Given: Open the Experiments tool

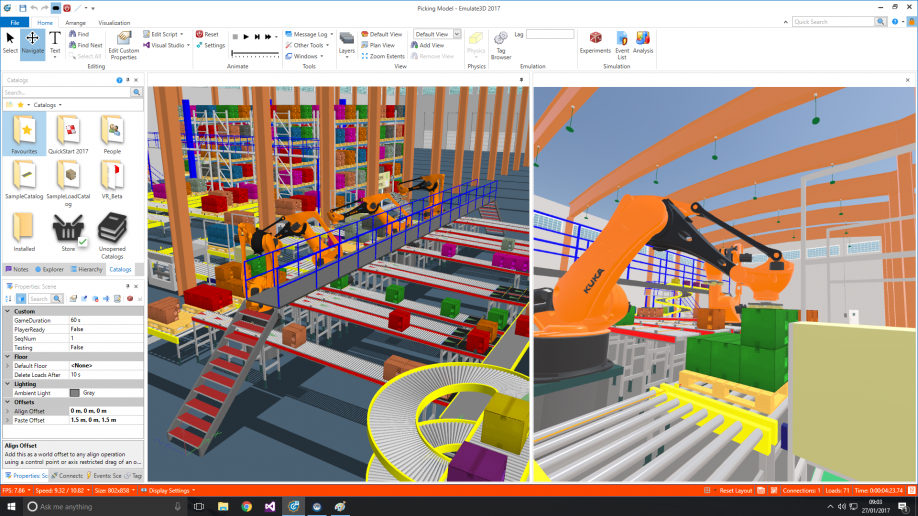Looking at the screenshot, I should pyautogui.click(x=595, y=43).
